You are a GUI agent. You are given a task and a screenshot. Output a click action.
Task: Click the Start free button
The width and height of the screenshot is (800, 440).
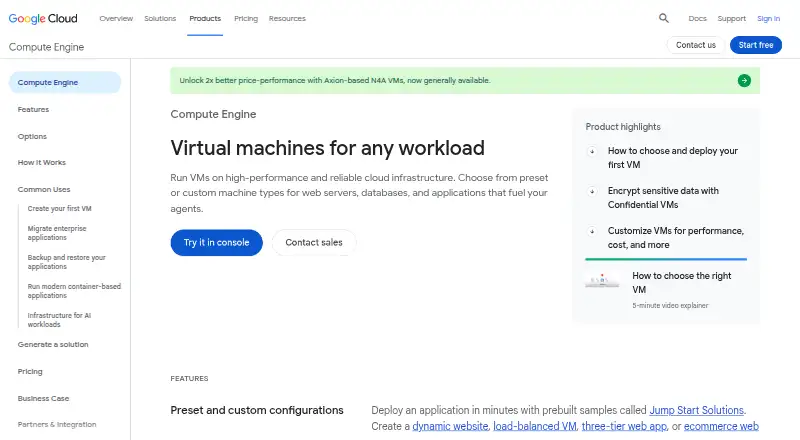(x=756, y=45)
